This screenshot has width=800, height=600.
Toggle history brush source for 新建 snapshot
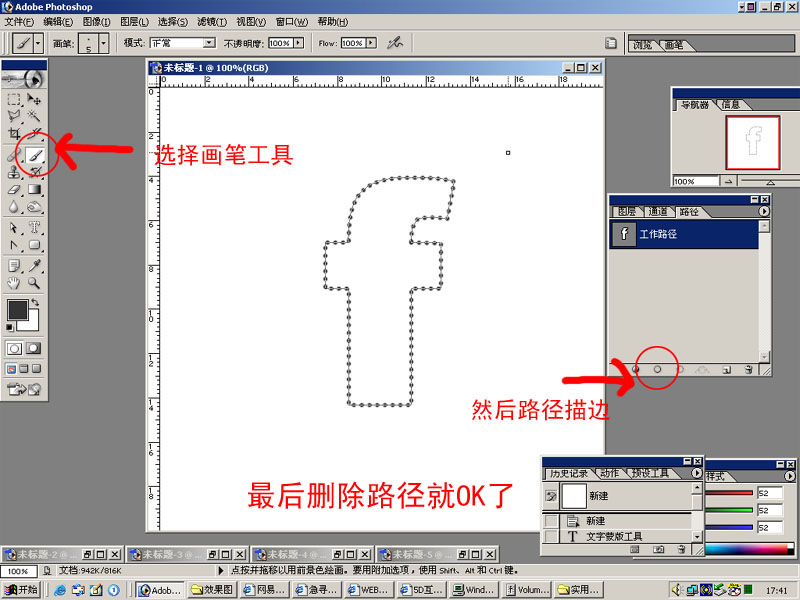[551, 496]
